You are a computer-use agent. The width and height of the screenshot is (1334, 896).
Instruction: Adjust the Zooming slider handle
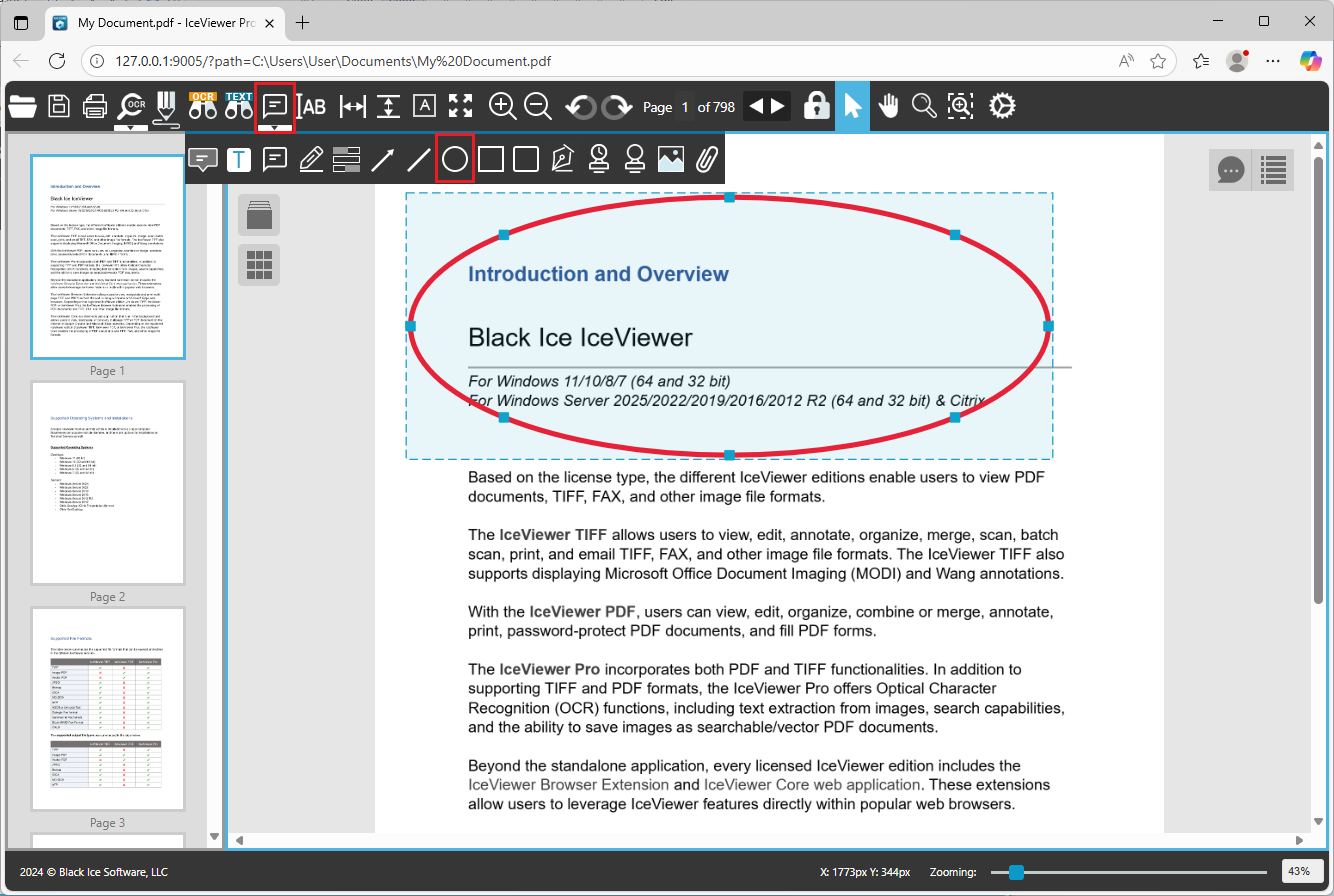click(x=1016, y=872)
